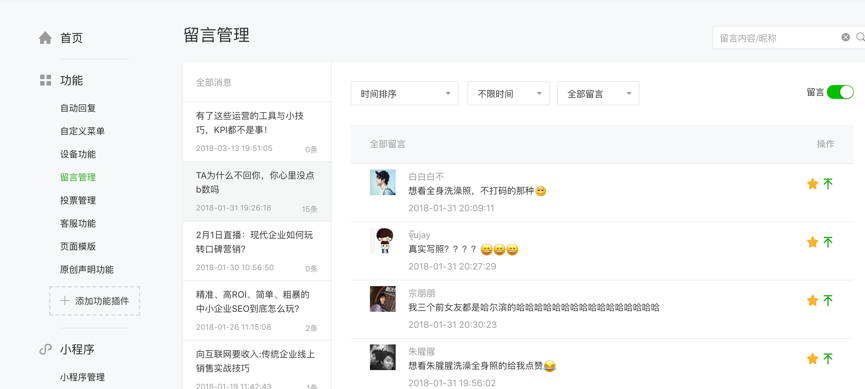
Task: Click the link icon beside 小程序
Action: click(45, 349)
